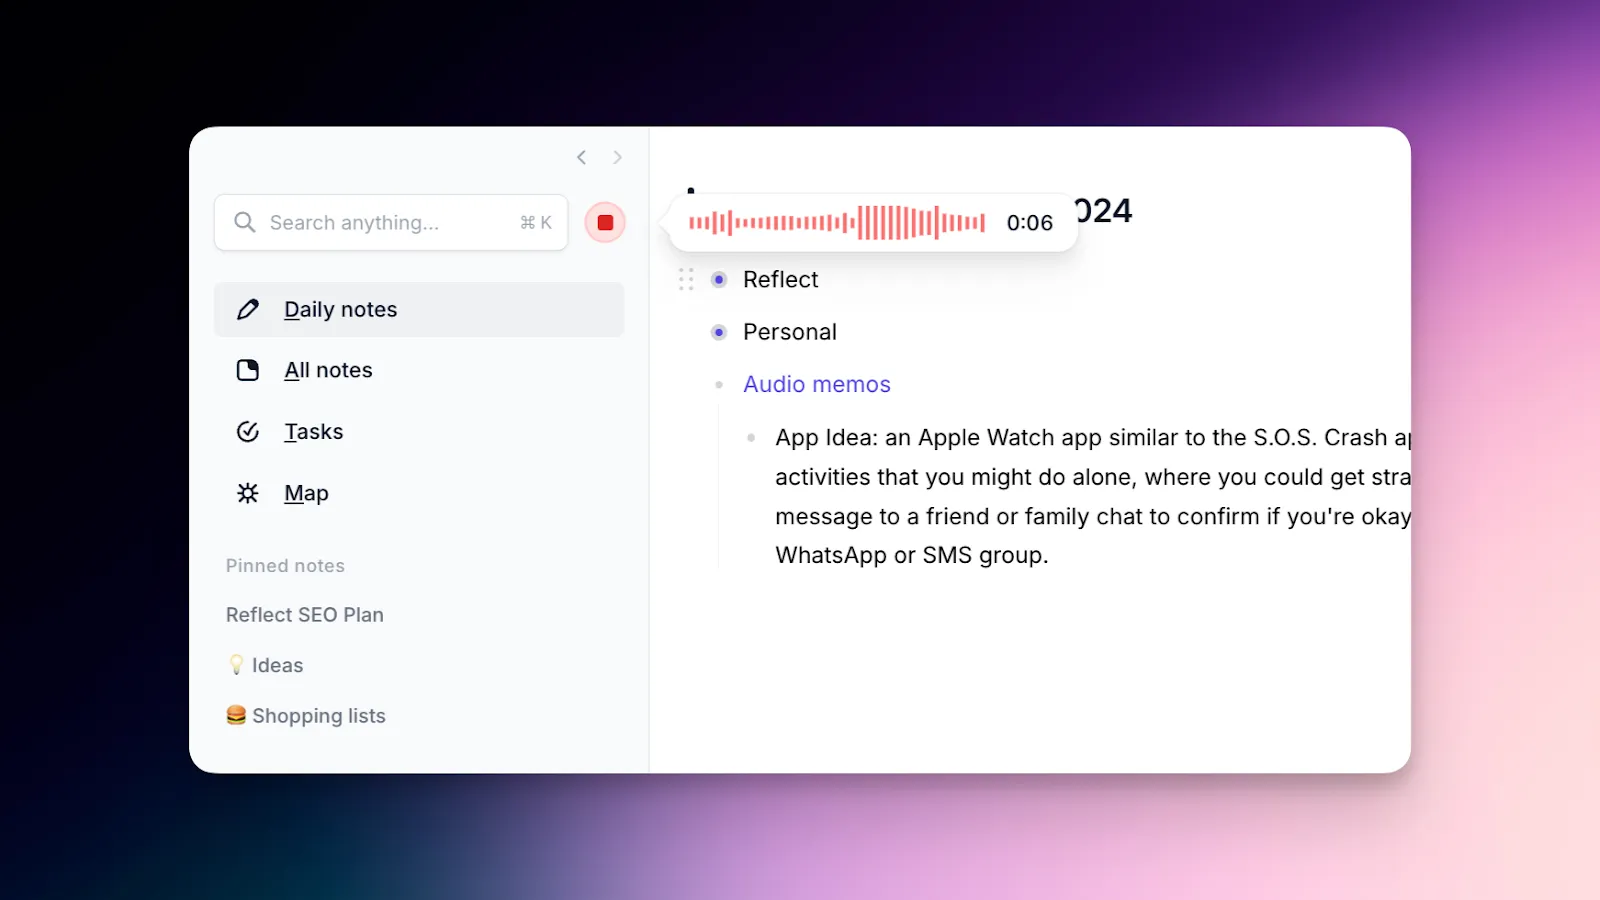Stop the audio recording with the red button
Viewport: 1600px width, 900px height.
(604, 222)
